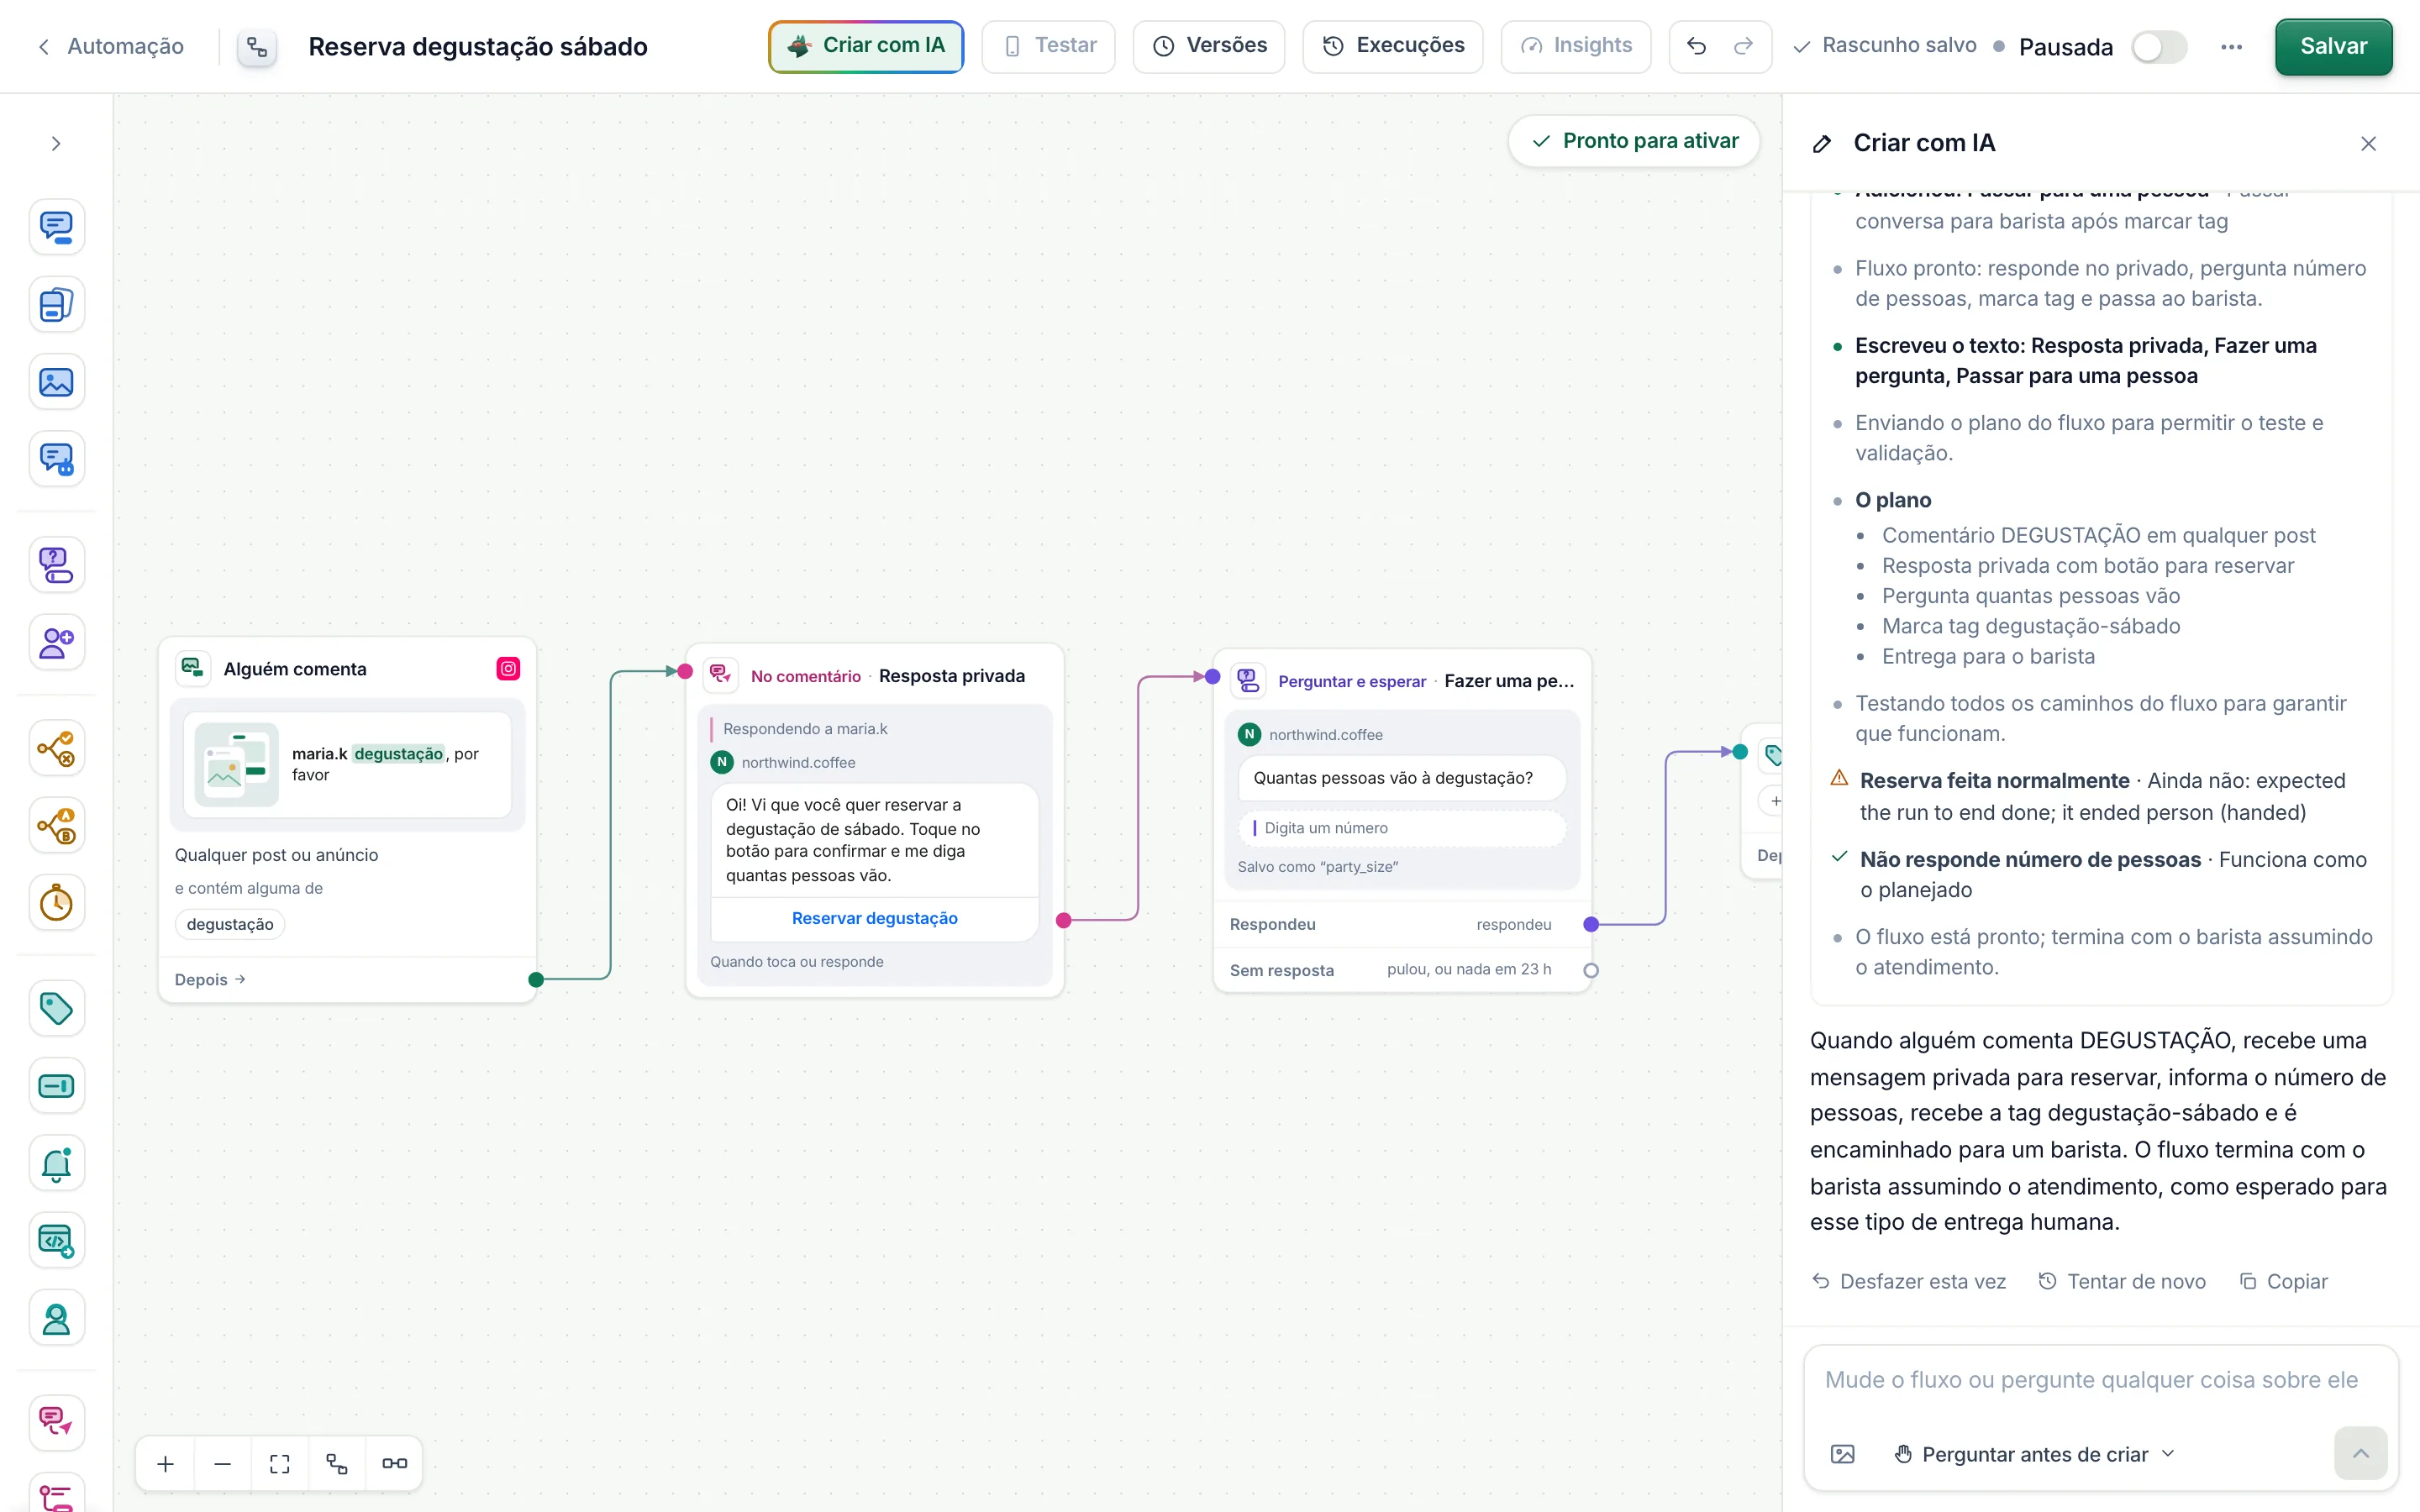Select the add contact block icon
The width and height of the screenshot is (2420, 1512).
57,642
